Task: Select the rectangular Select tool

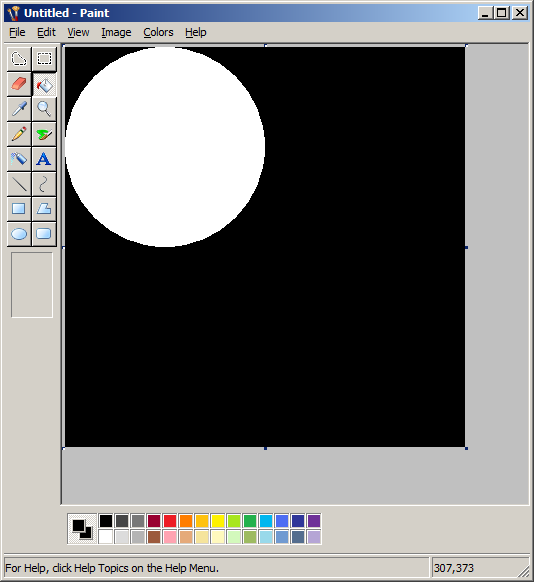Action: [x=44, y=59]
